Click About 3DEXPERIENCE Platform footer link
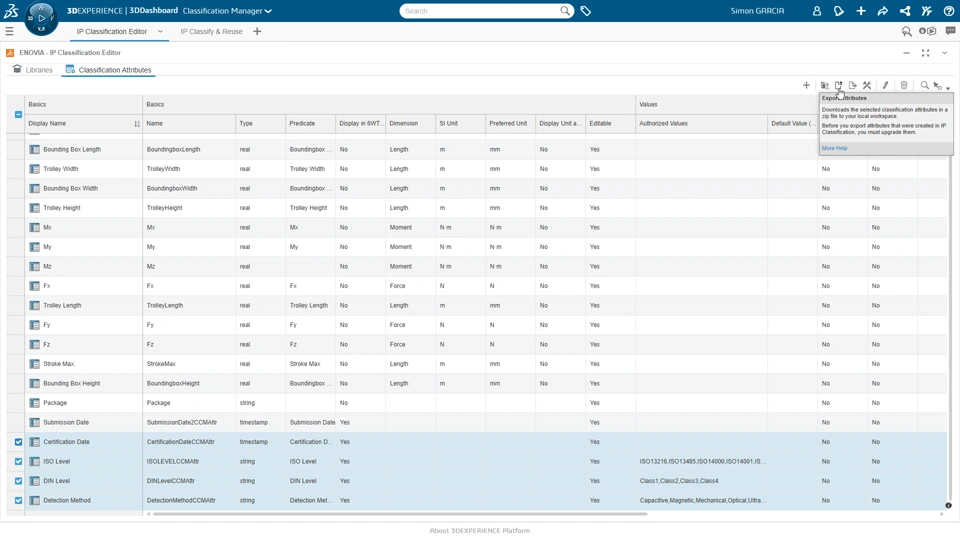 tap(479, 531)
